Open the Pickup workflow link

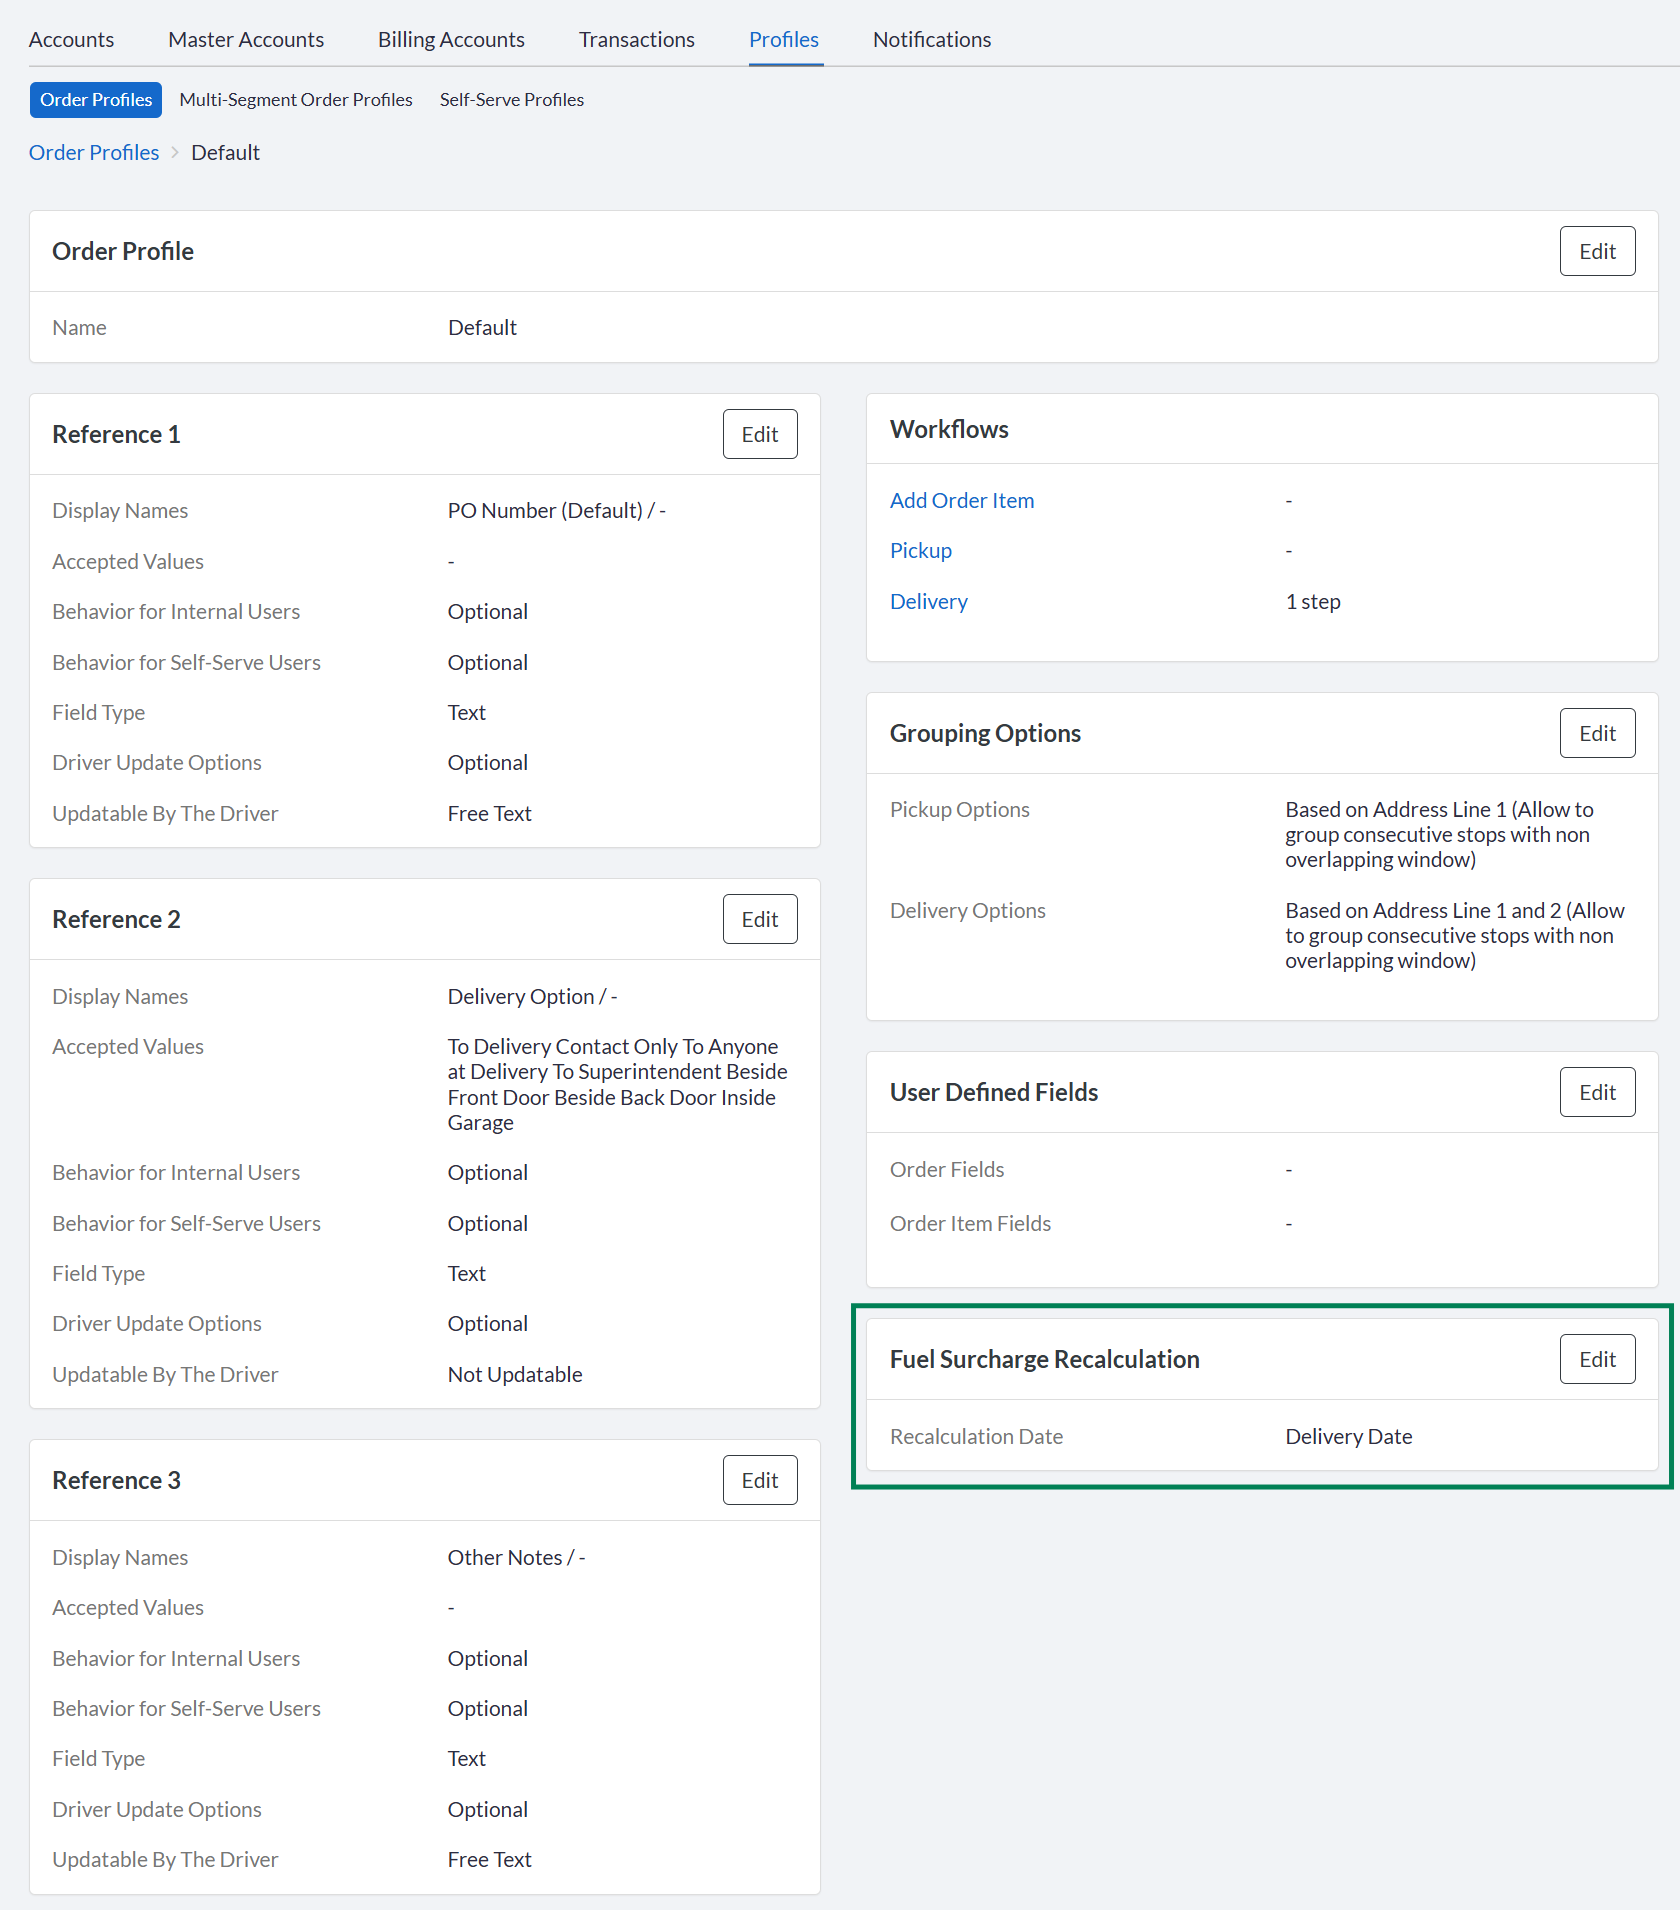point(921,550)
